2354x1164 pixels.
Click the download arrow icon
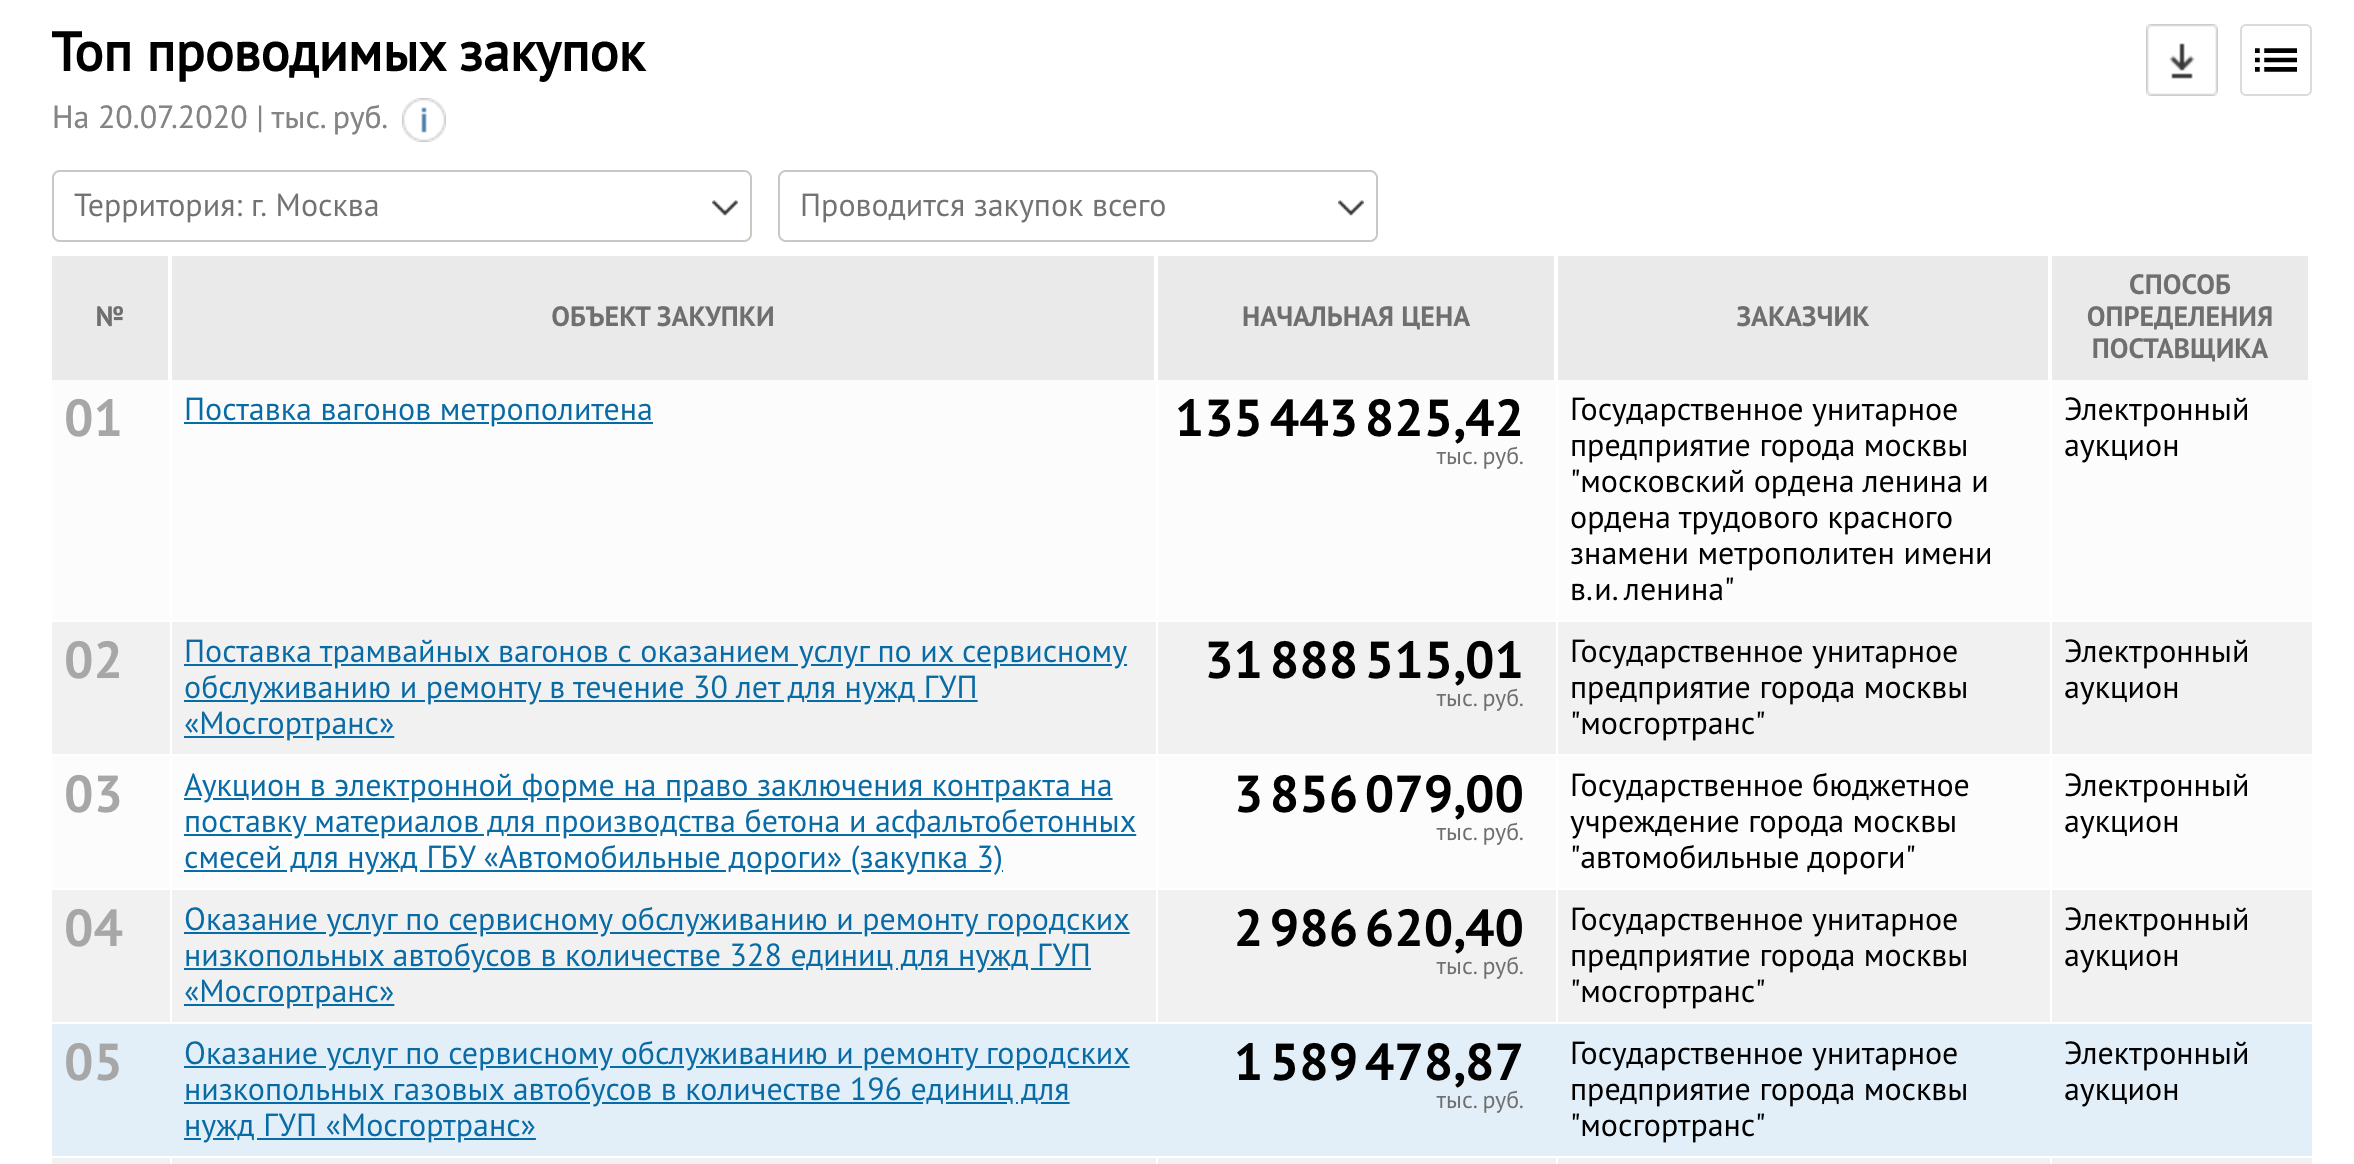(2181, 61)
